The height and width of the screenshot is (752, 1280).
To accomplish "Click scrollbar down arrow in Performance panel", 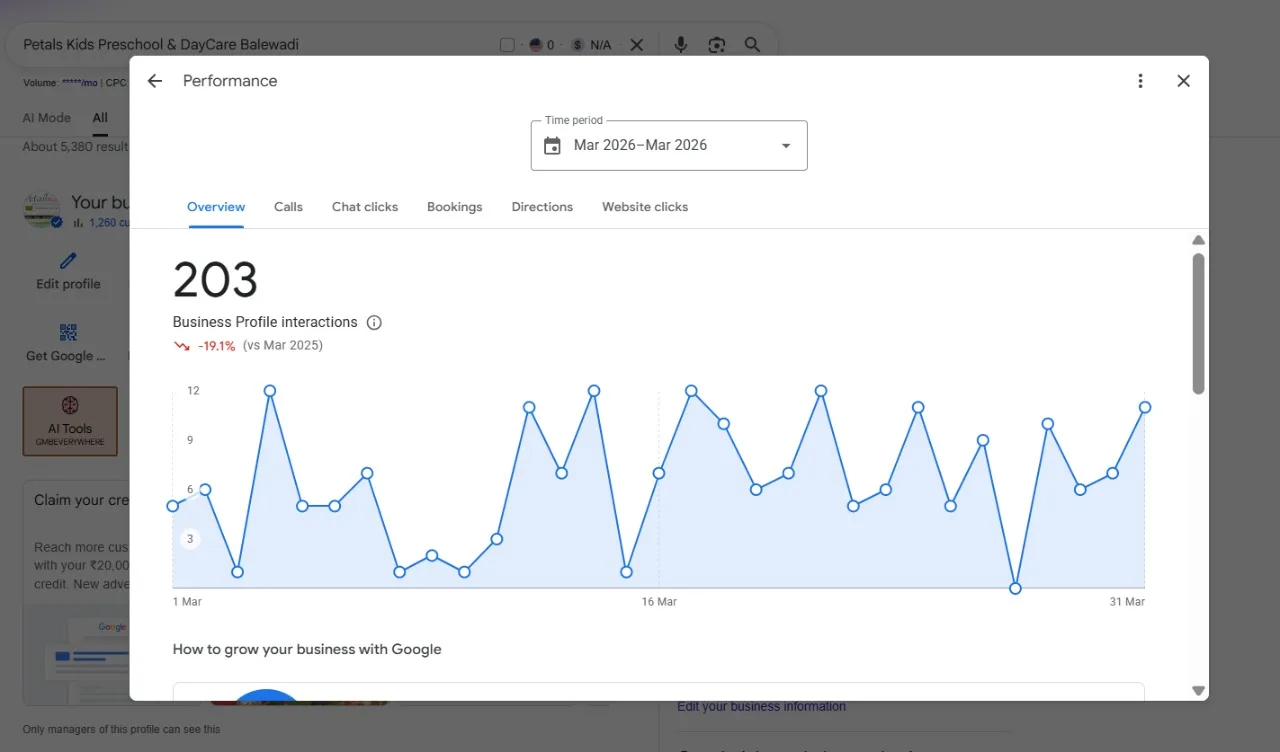I will [x=1199, y=691].
